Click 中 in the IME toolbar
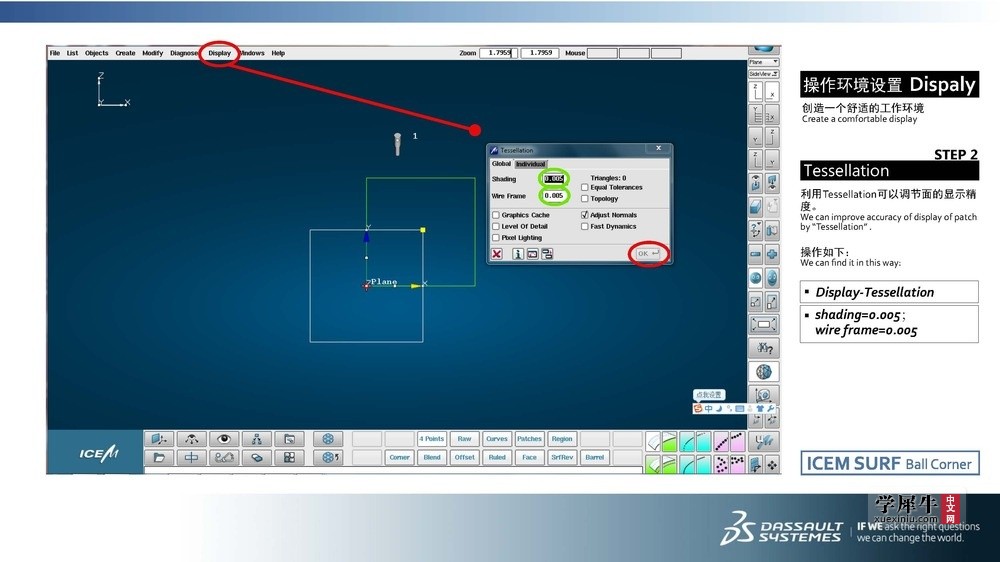 click(x=709, y=408)
